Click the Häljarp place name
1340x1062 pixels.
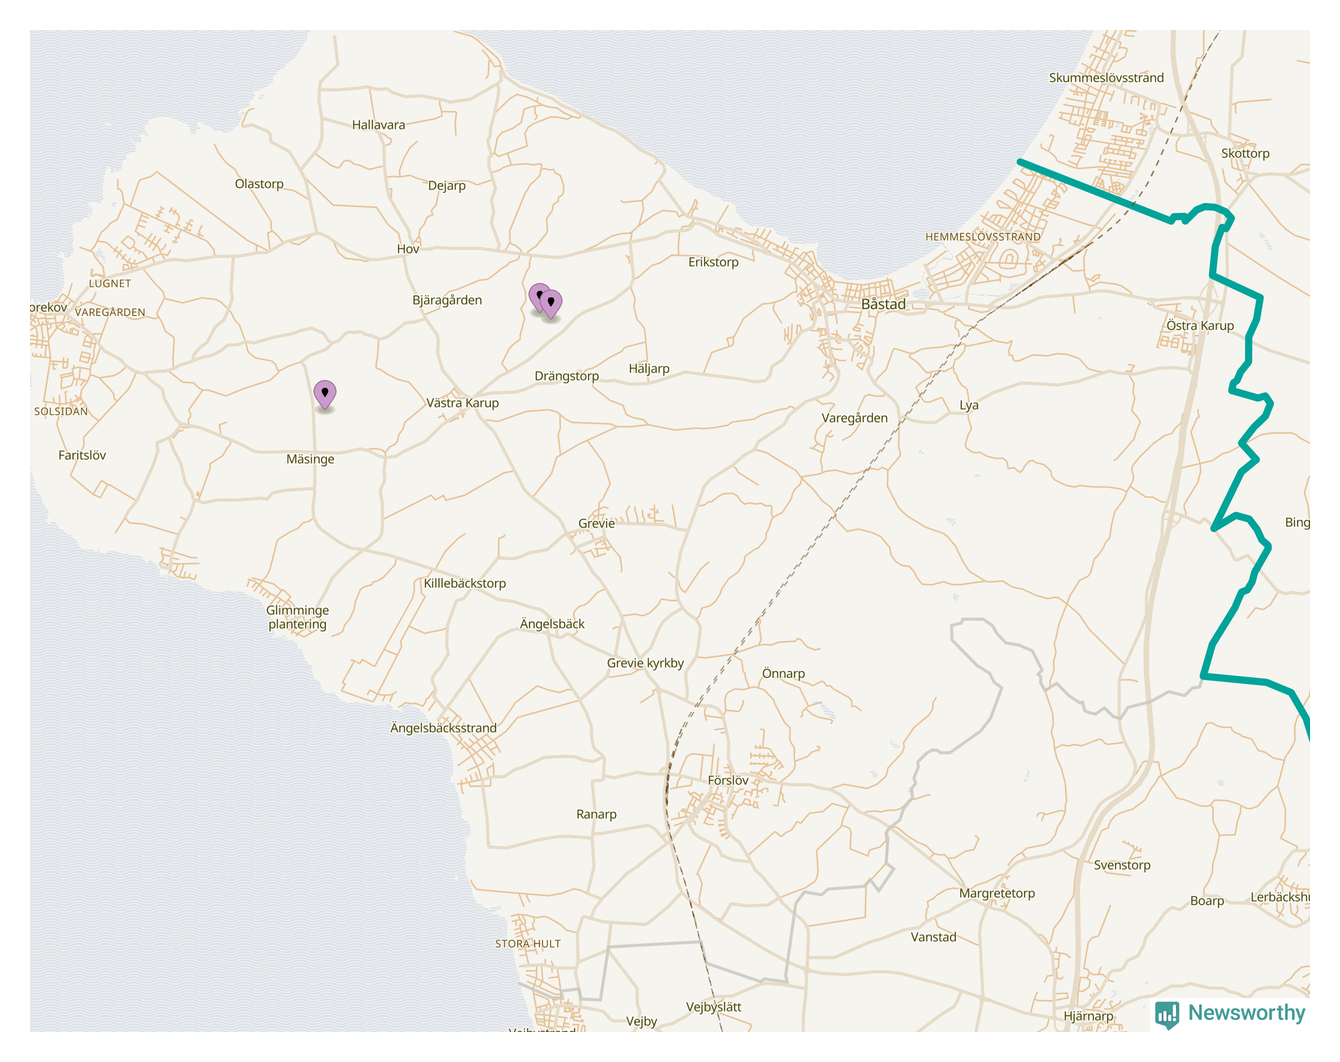pyautogui.click(x=649, y=369)
